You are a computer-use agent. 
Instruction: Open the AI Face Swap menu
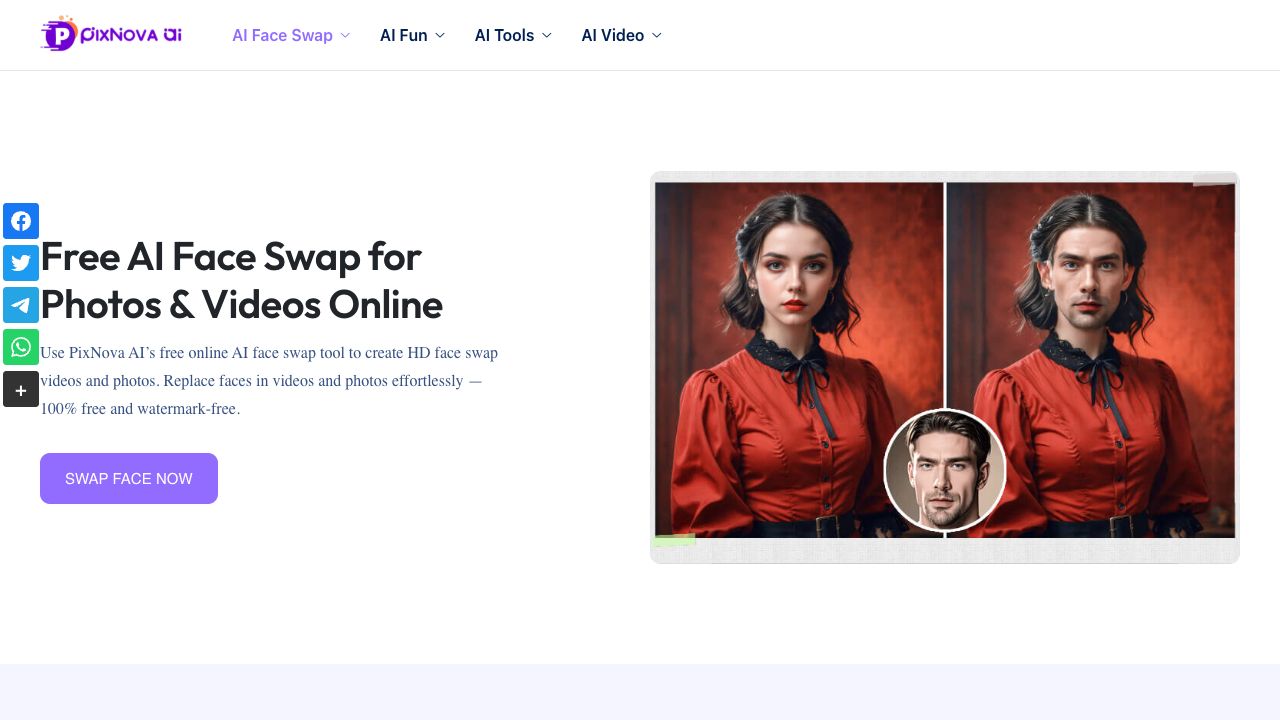282,35
